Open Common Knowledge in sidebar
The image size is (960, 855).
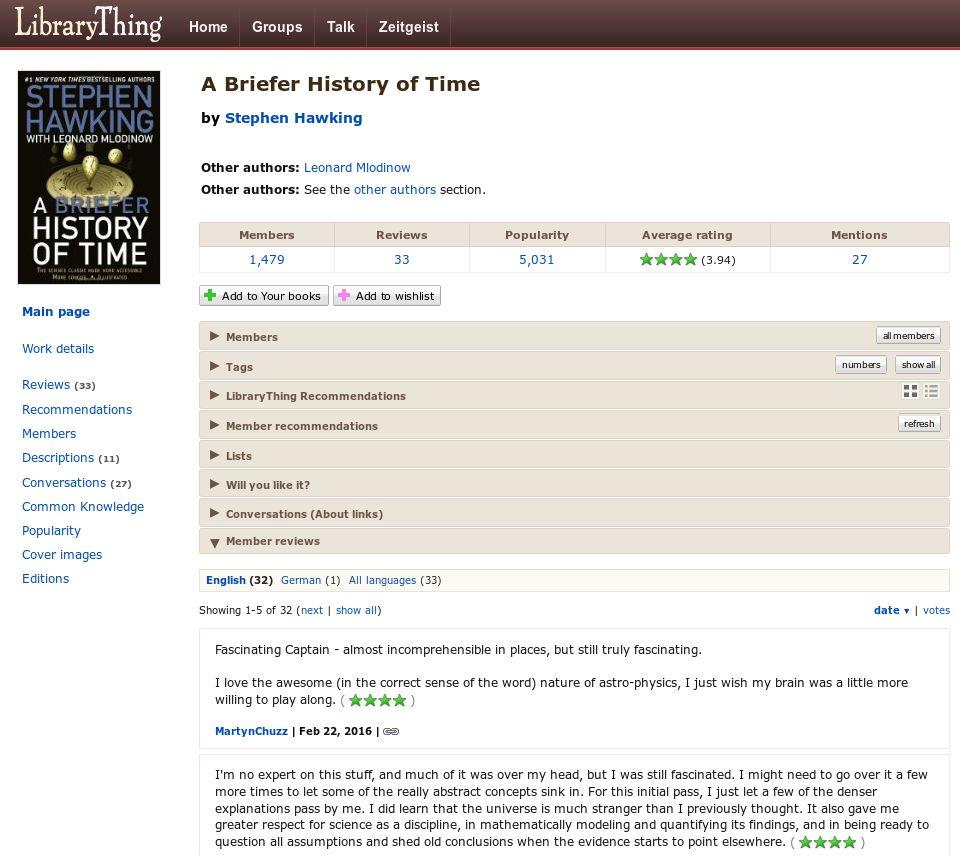click(83, 507)
